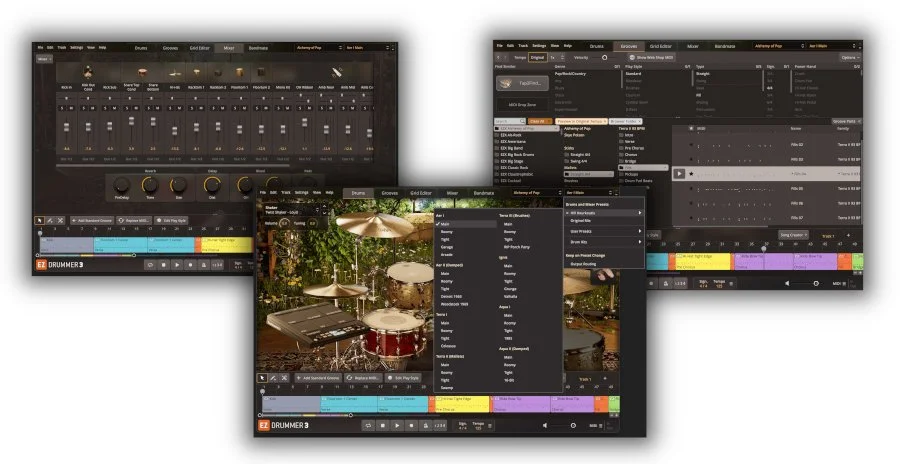This screenshot has height=464, width=900.
Task: Click Add Standard Groove in the Mixer window
Action: (x=91, y=221)
